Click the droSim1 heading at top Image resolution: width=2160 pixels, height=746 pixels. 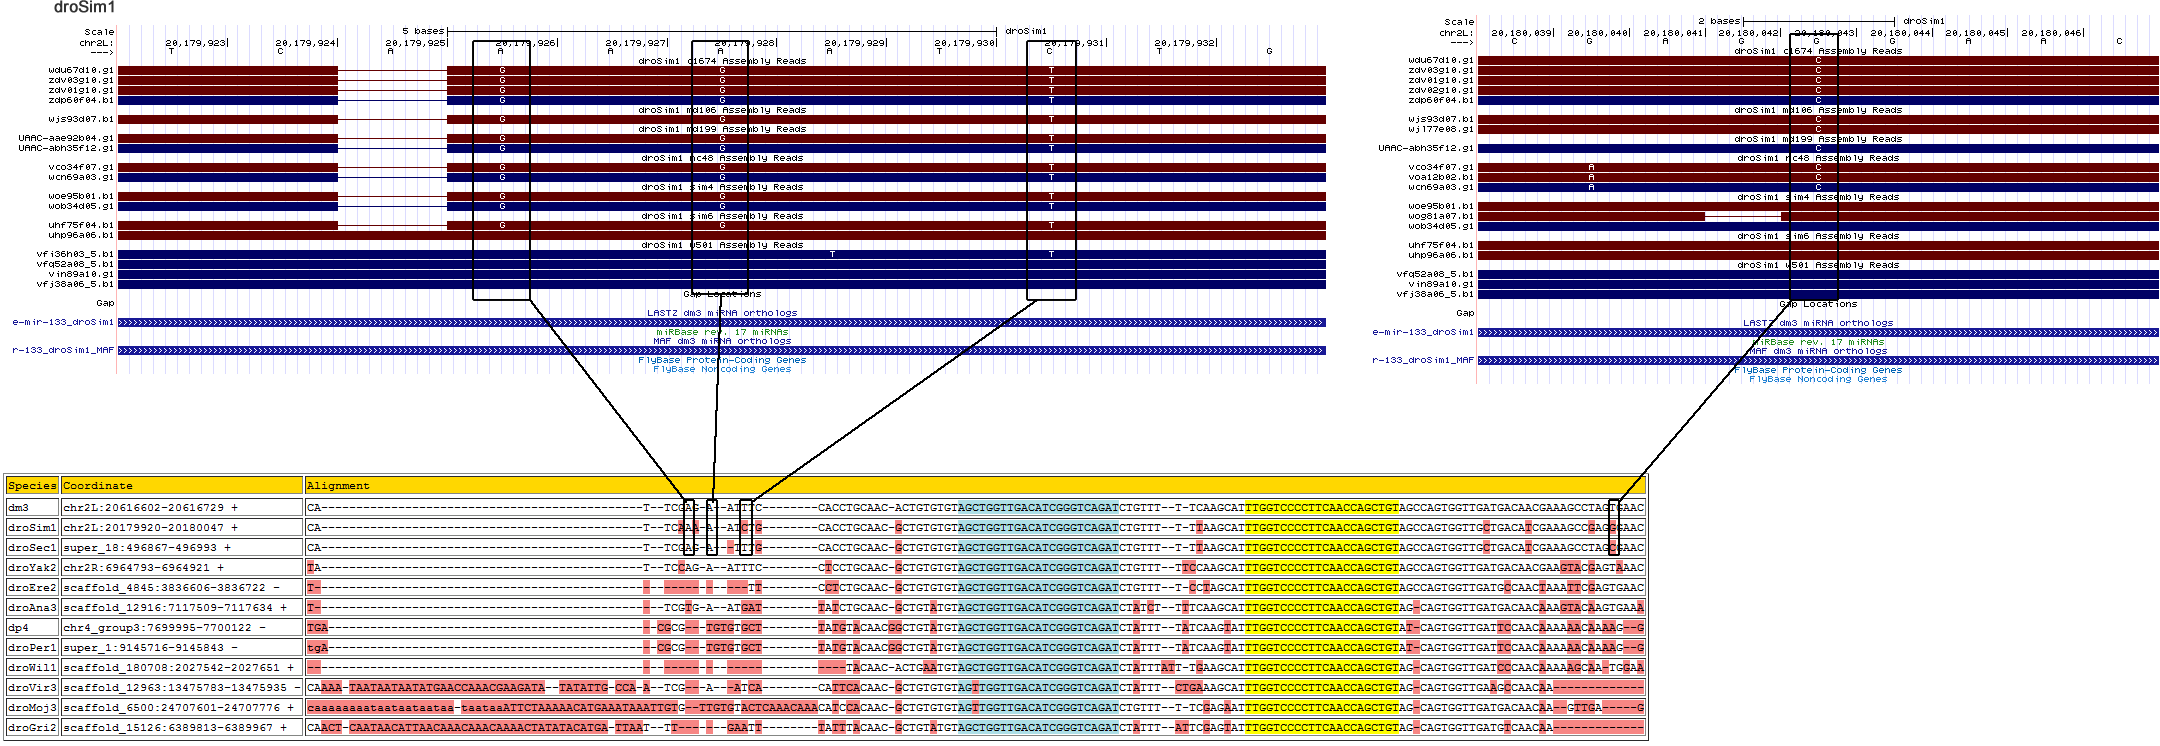[84, 8]
